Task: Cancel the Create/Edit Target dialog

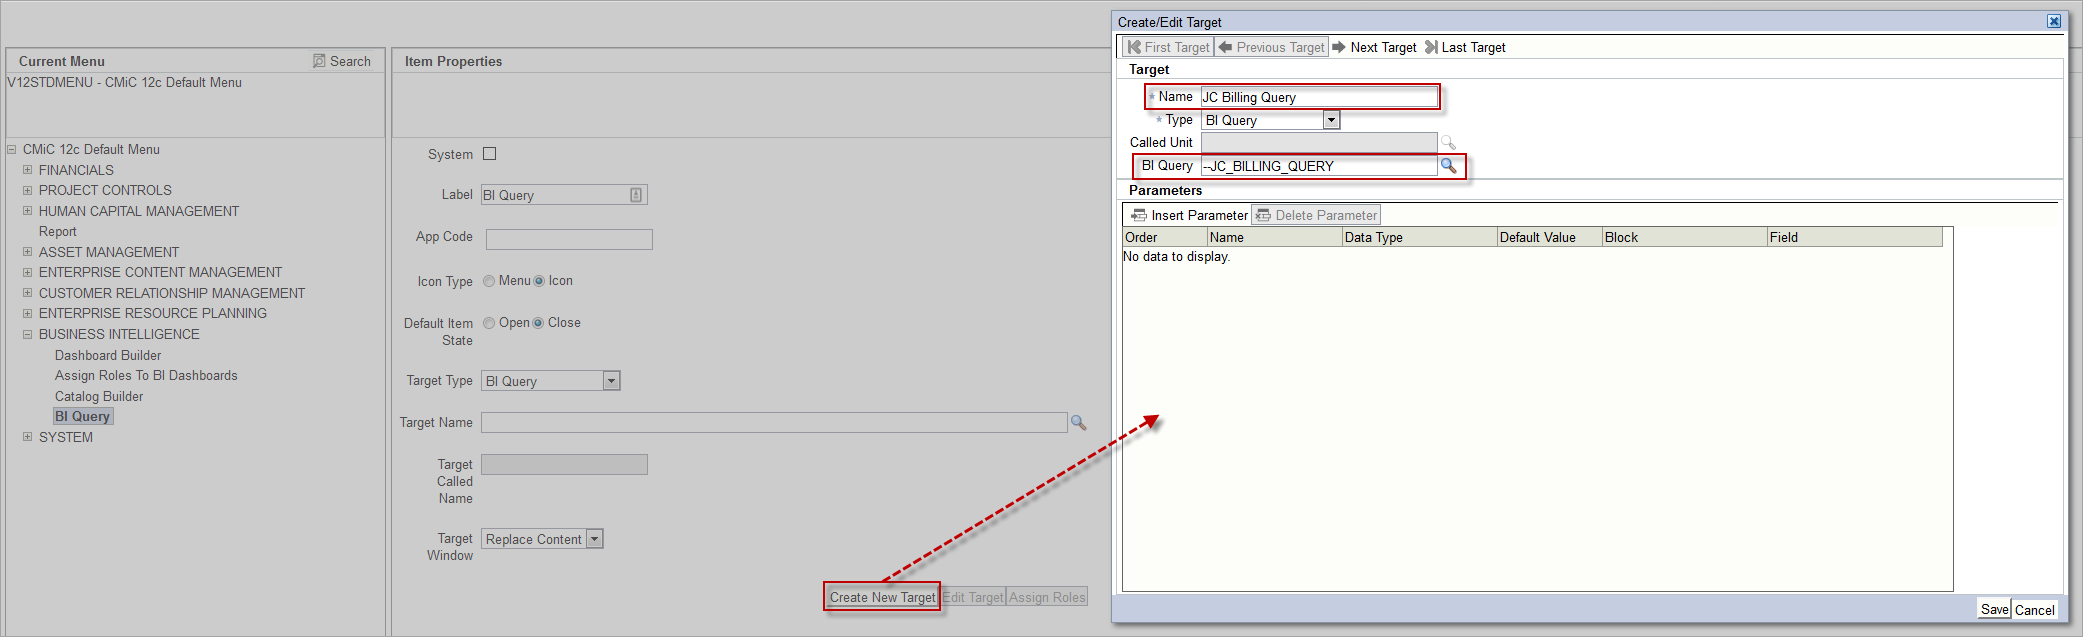Action: [x=2035, y=609]
